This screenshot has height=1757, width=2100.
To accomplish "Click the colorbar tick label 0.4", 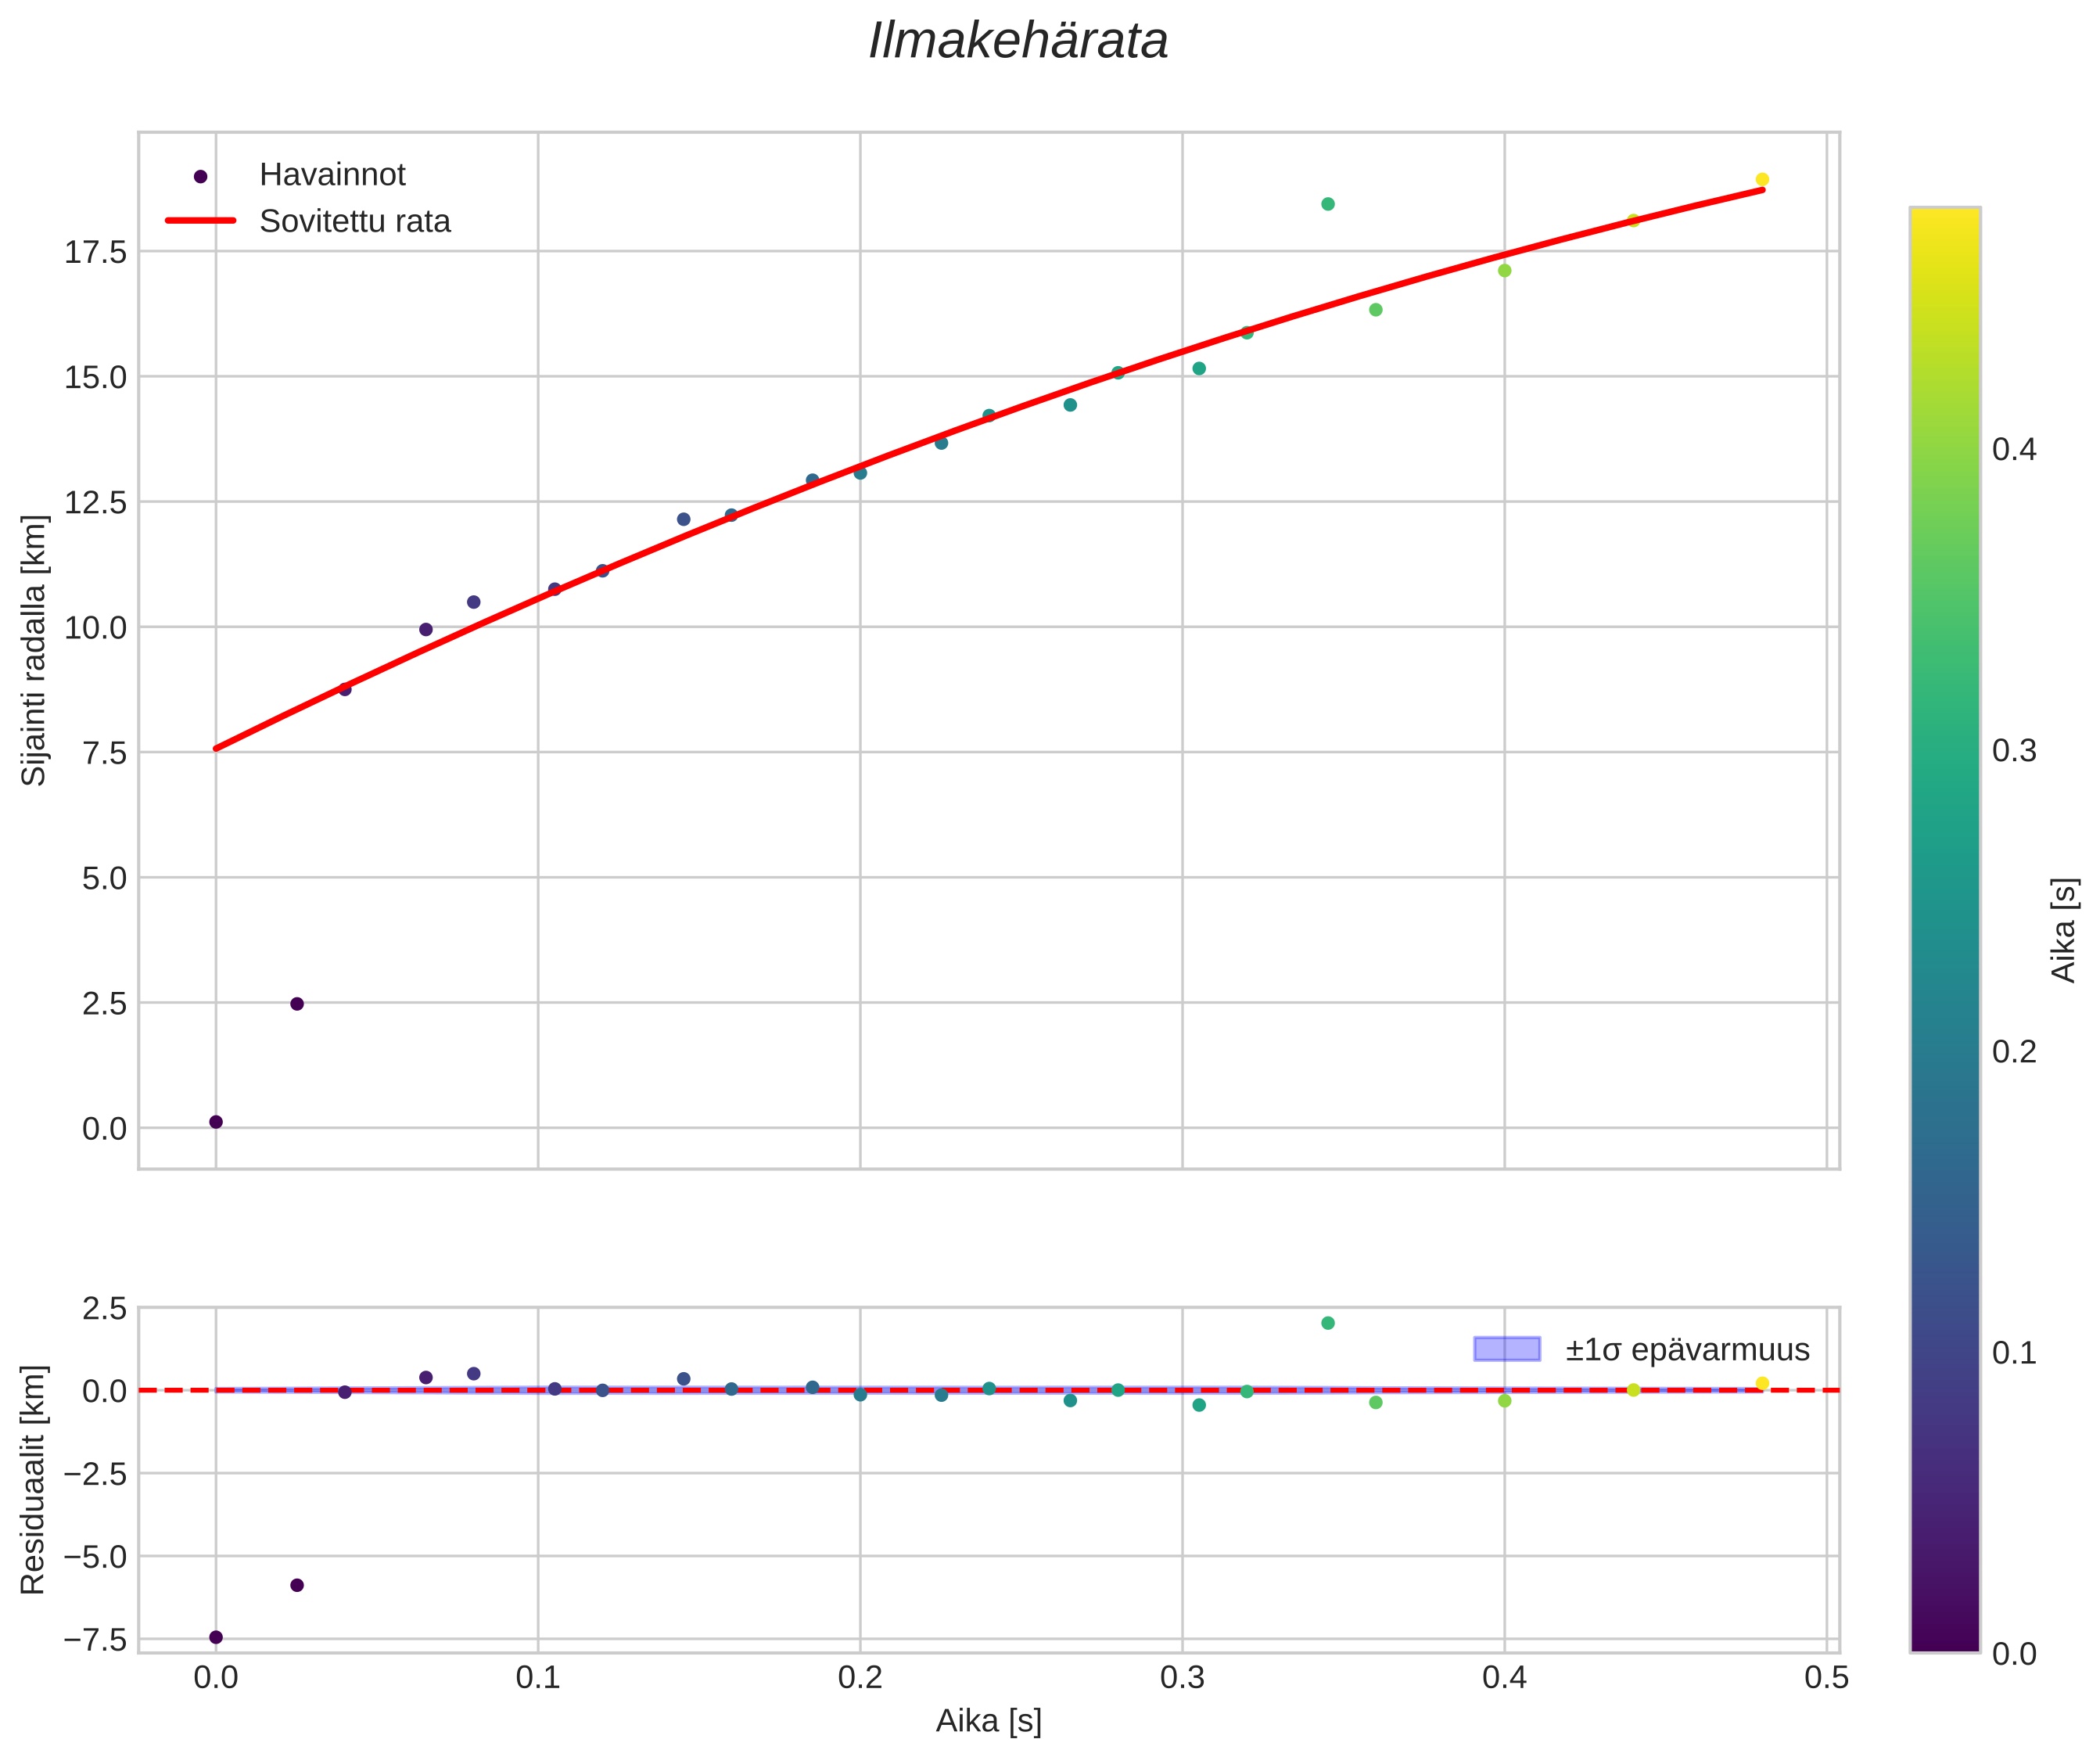I will [x=2014, y=450].
